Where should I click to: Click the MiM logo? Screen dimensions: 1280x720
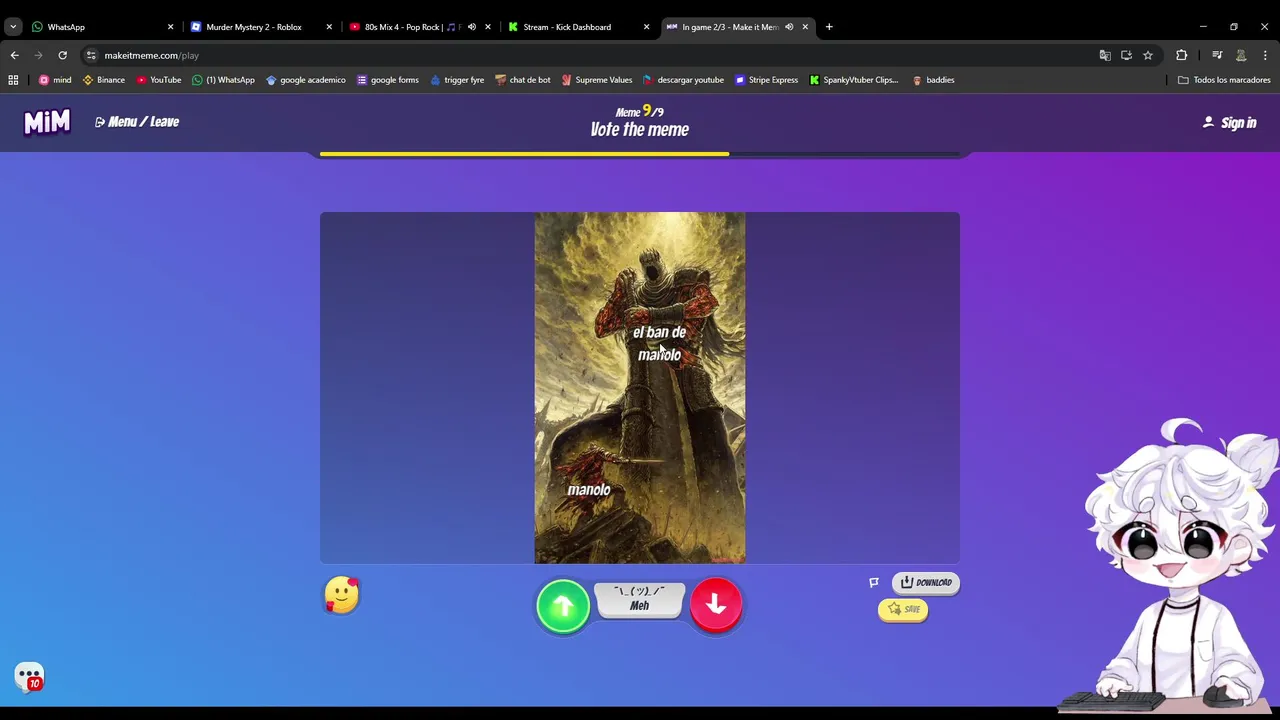47,122
